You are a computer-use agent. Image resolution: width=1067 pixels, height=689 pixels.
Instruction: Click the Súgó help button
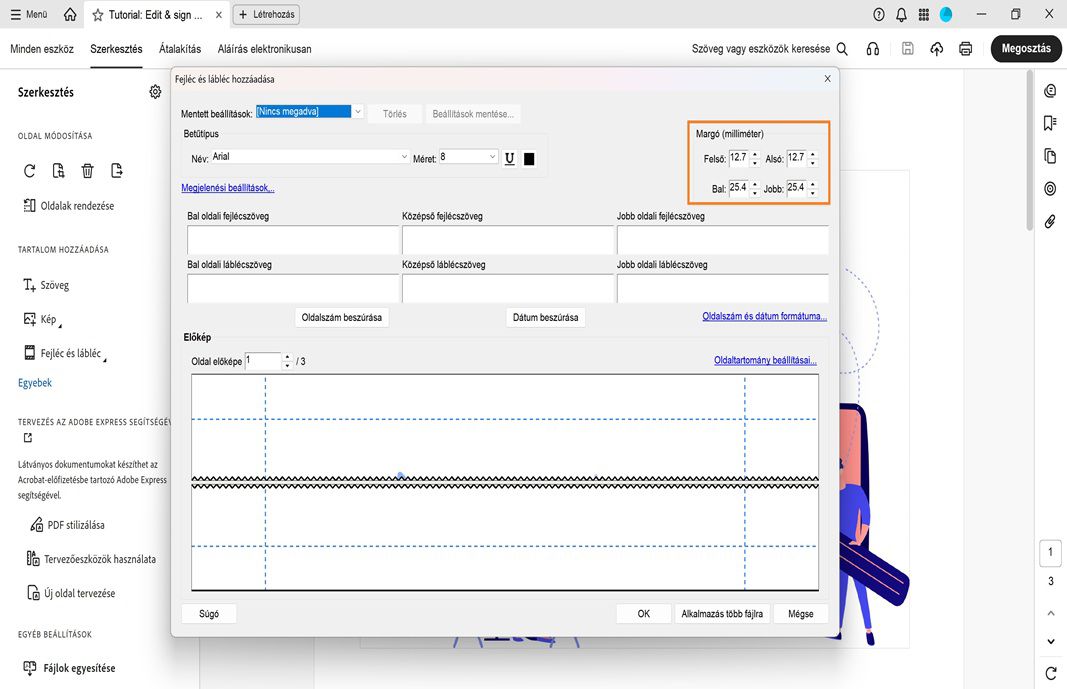tap(209, 614)
